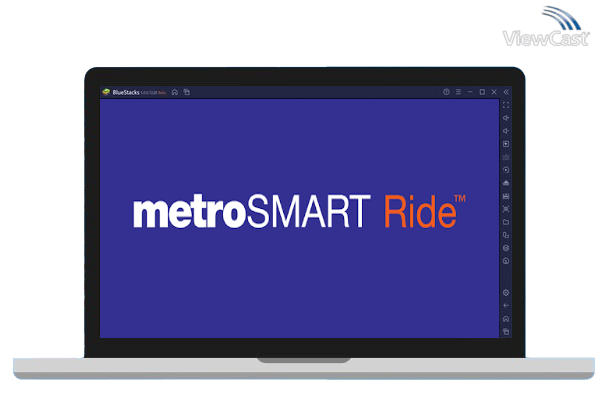The image size is (602, 414).
Task: Minimize the BlueStacks window
Action: 470,92
